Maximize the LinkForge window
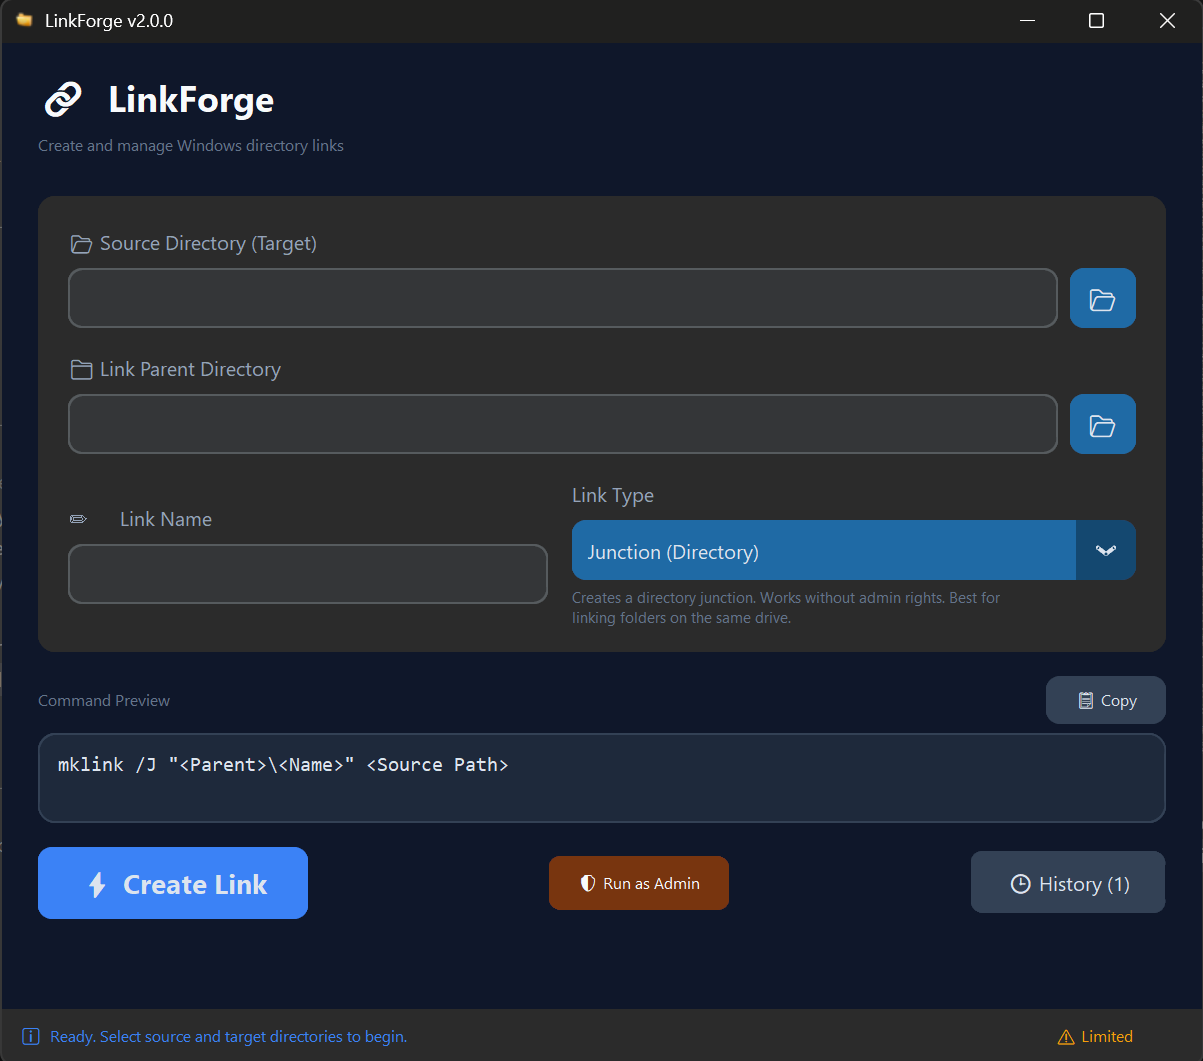Screen dimensions: 1203x1061 click(1096, 21)
